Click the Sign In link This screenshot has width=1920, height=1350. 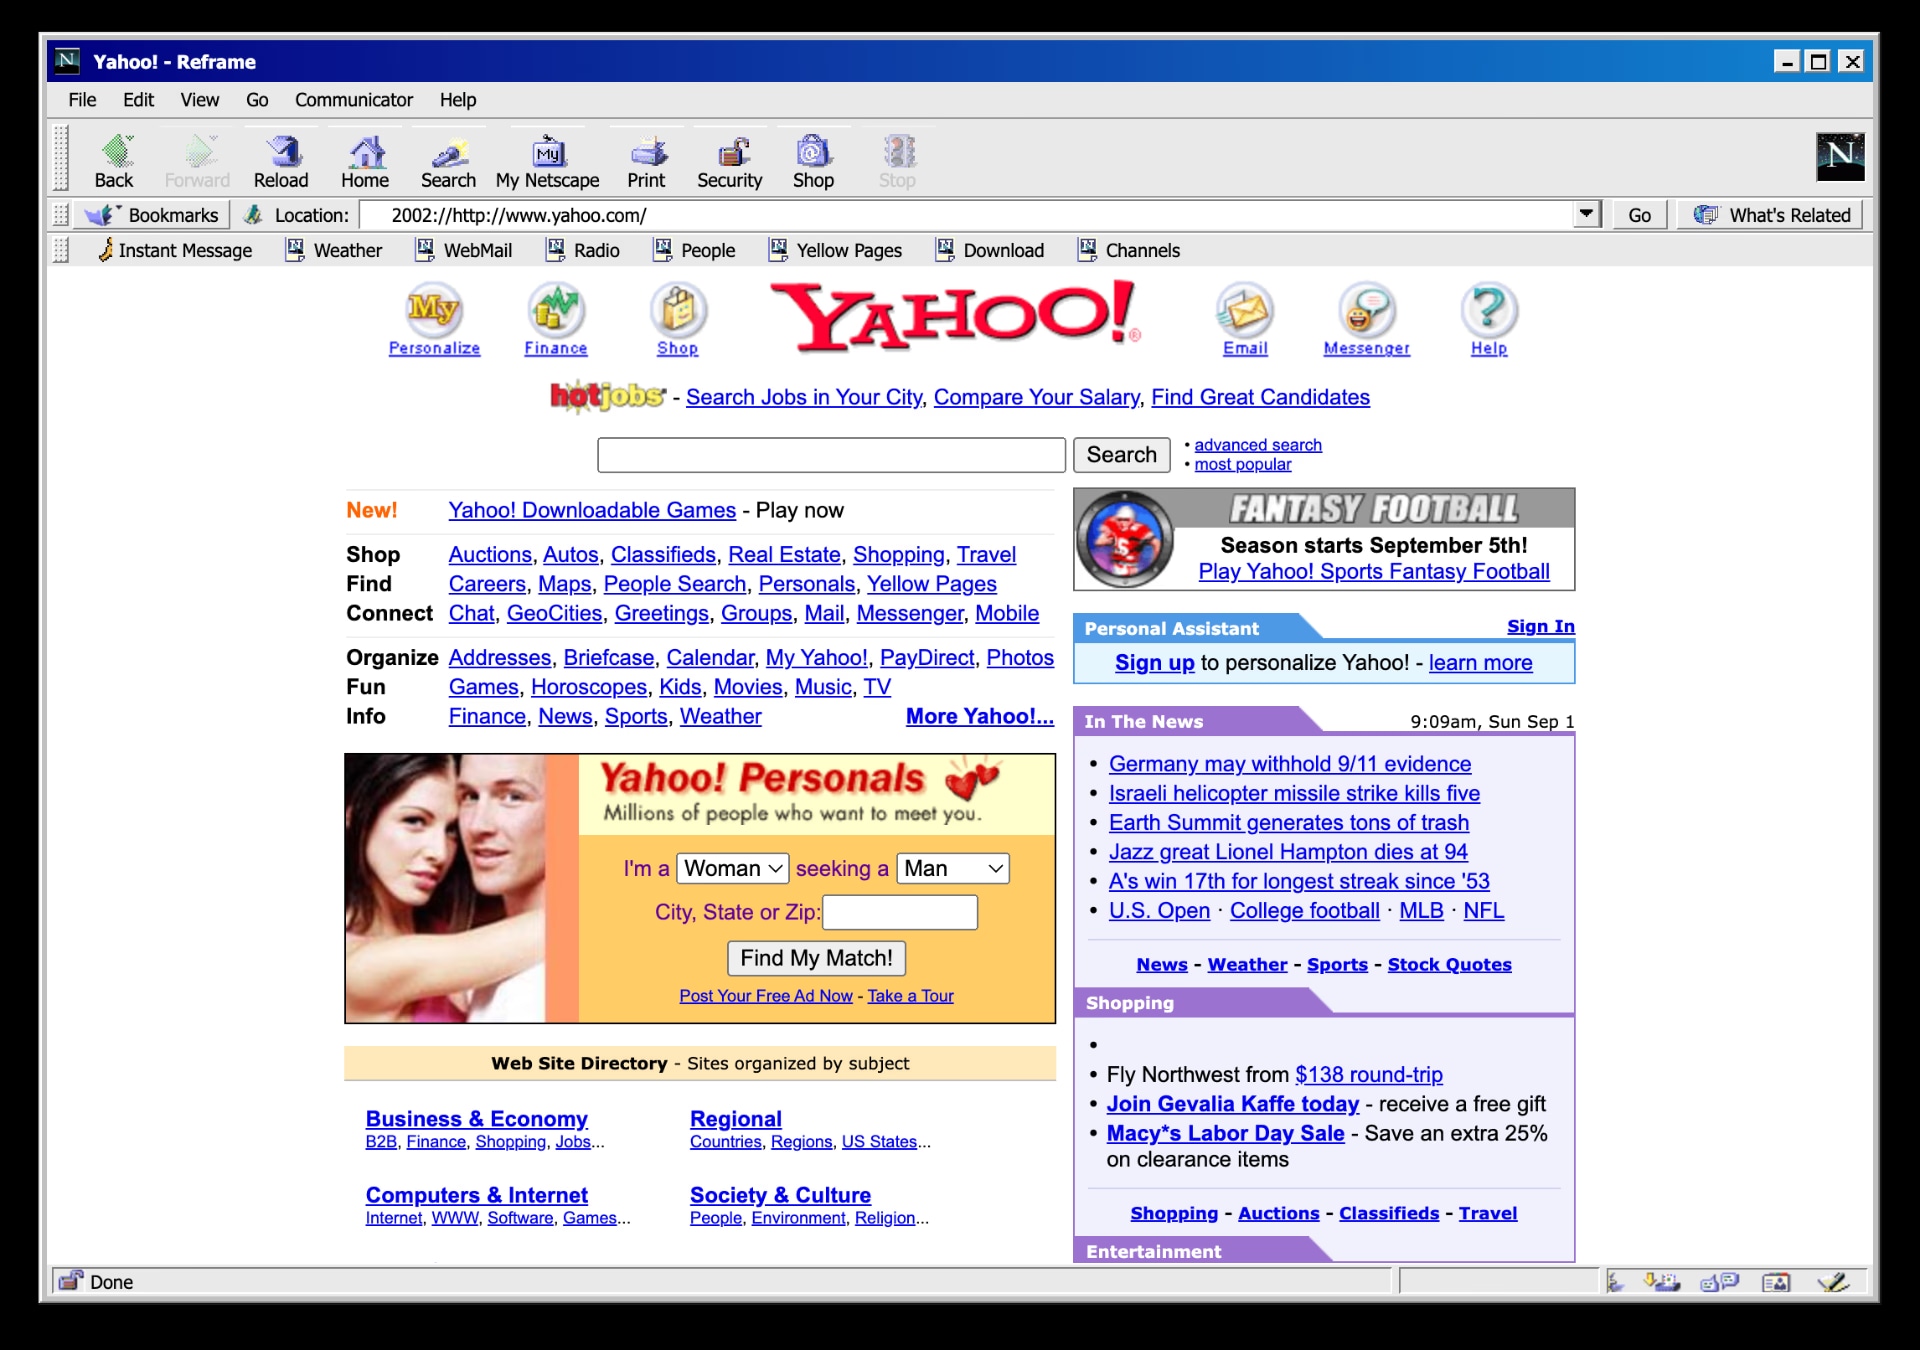(1541, 626)
